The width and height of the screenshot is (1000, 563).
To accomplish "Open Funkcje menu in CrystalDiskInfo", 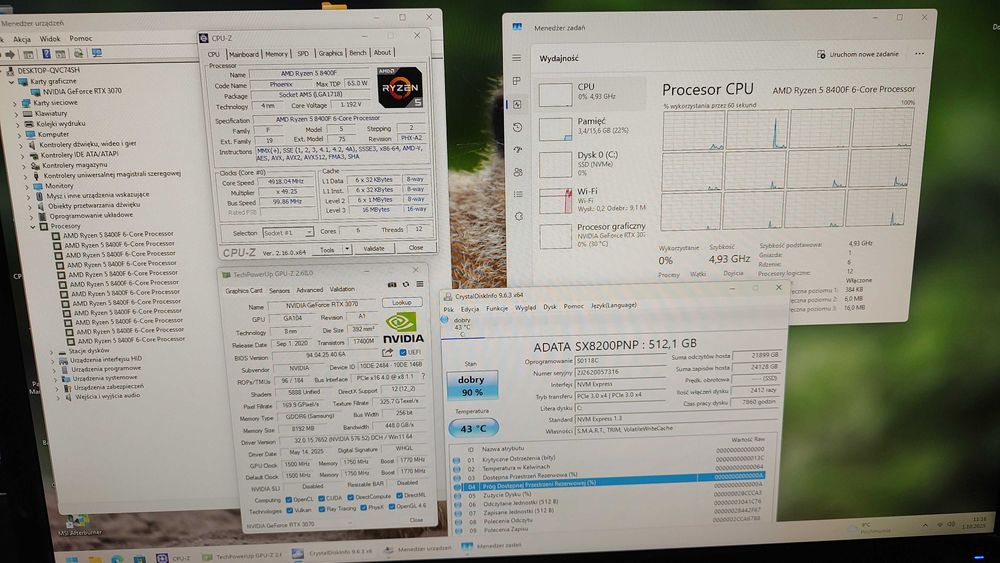I will [497, 308].
